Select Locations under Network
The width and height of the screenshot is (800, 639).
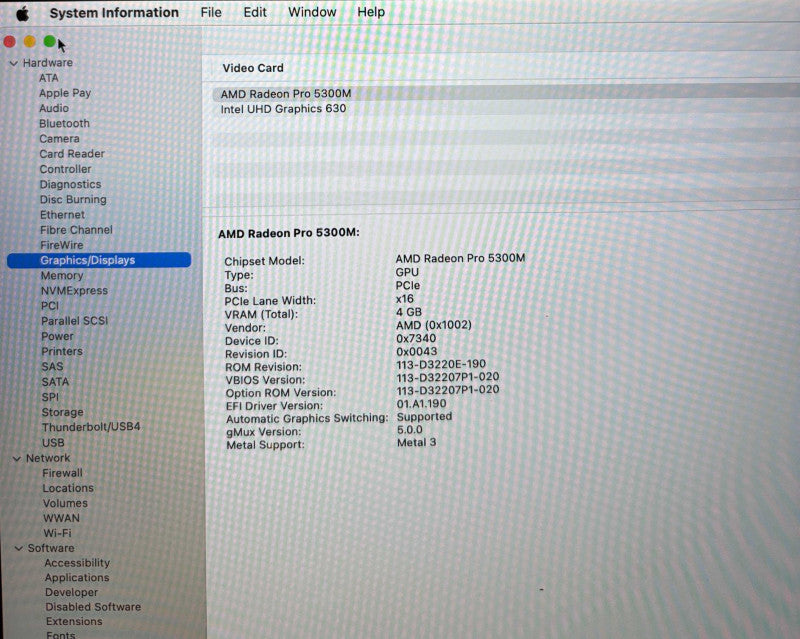point(68,488)
